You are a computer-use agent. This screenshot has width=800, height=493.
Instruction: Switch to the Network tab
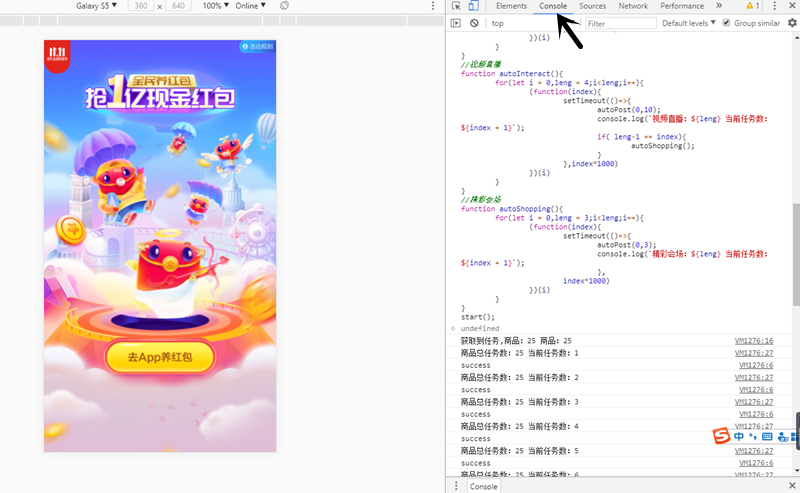point(633,6)
